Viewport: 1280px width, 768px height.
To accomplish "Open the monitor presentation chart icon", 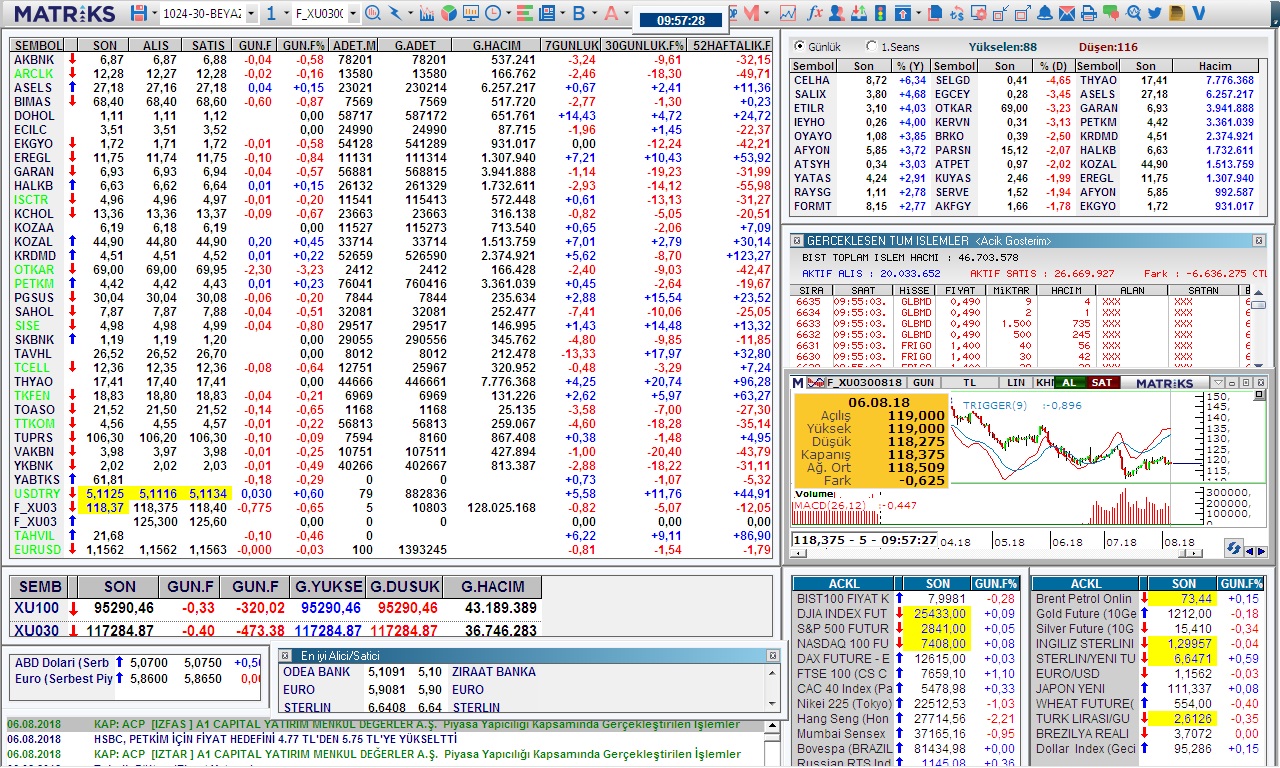I will coord(471,13).
